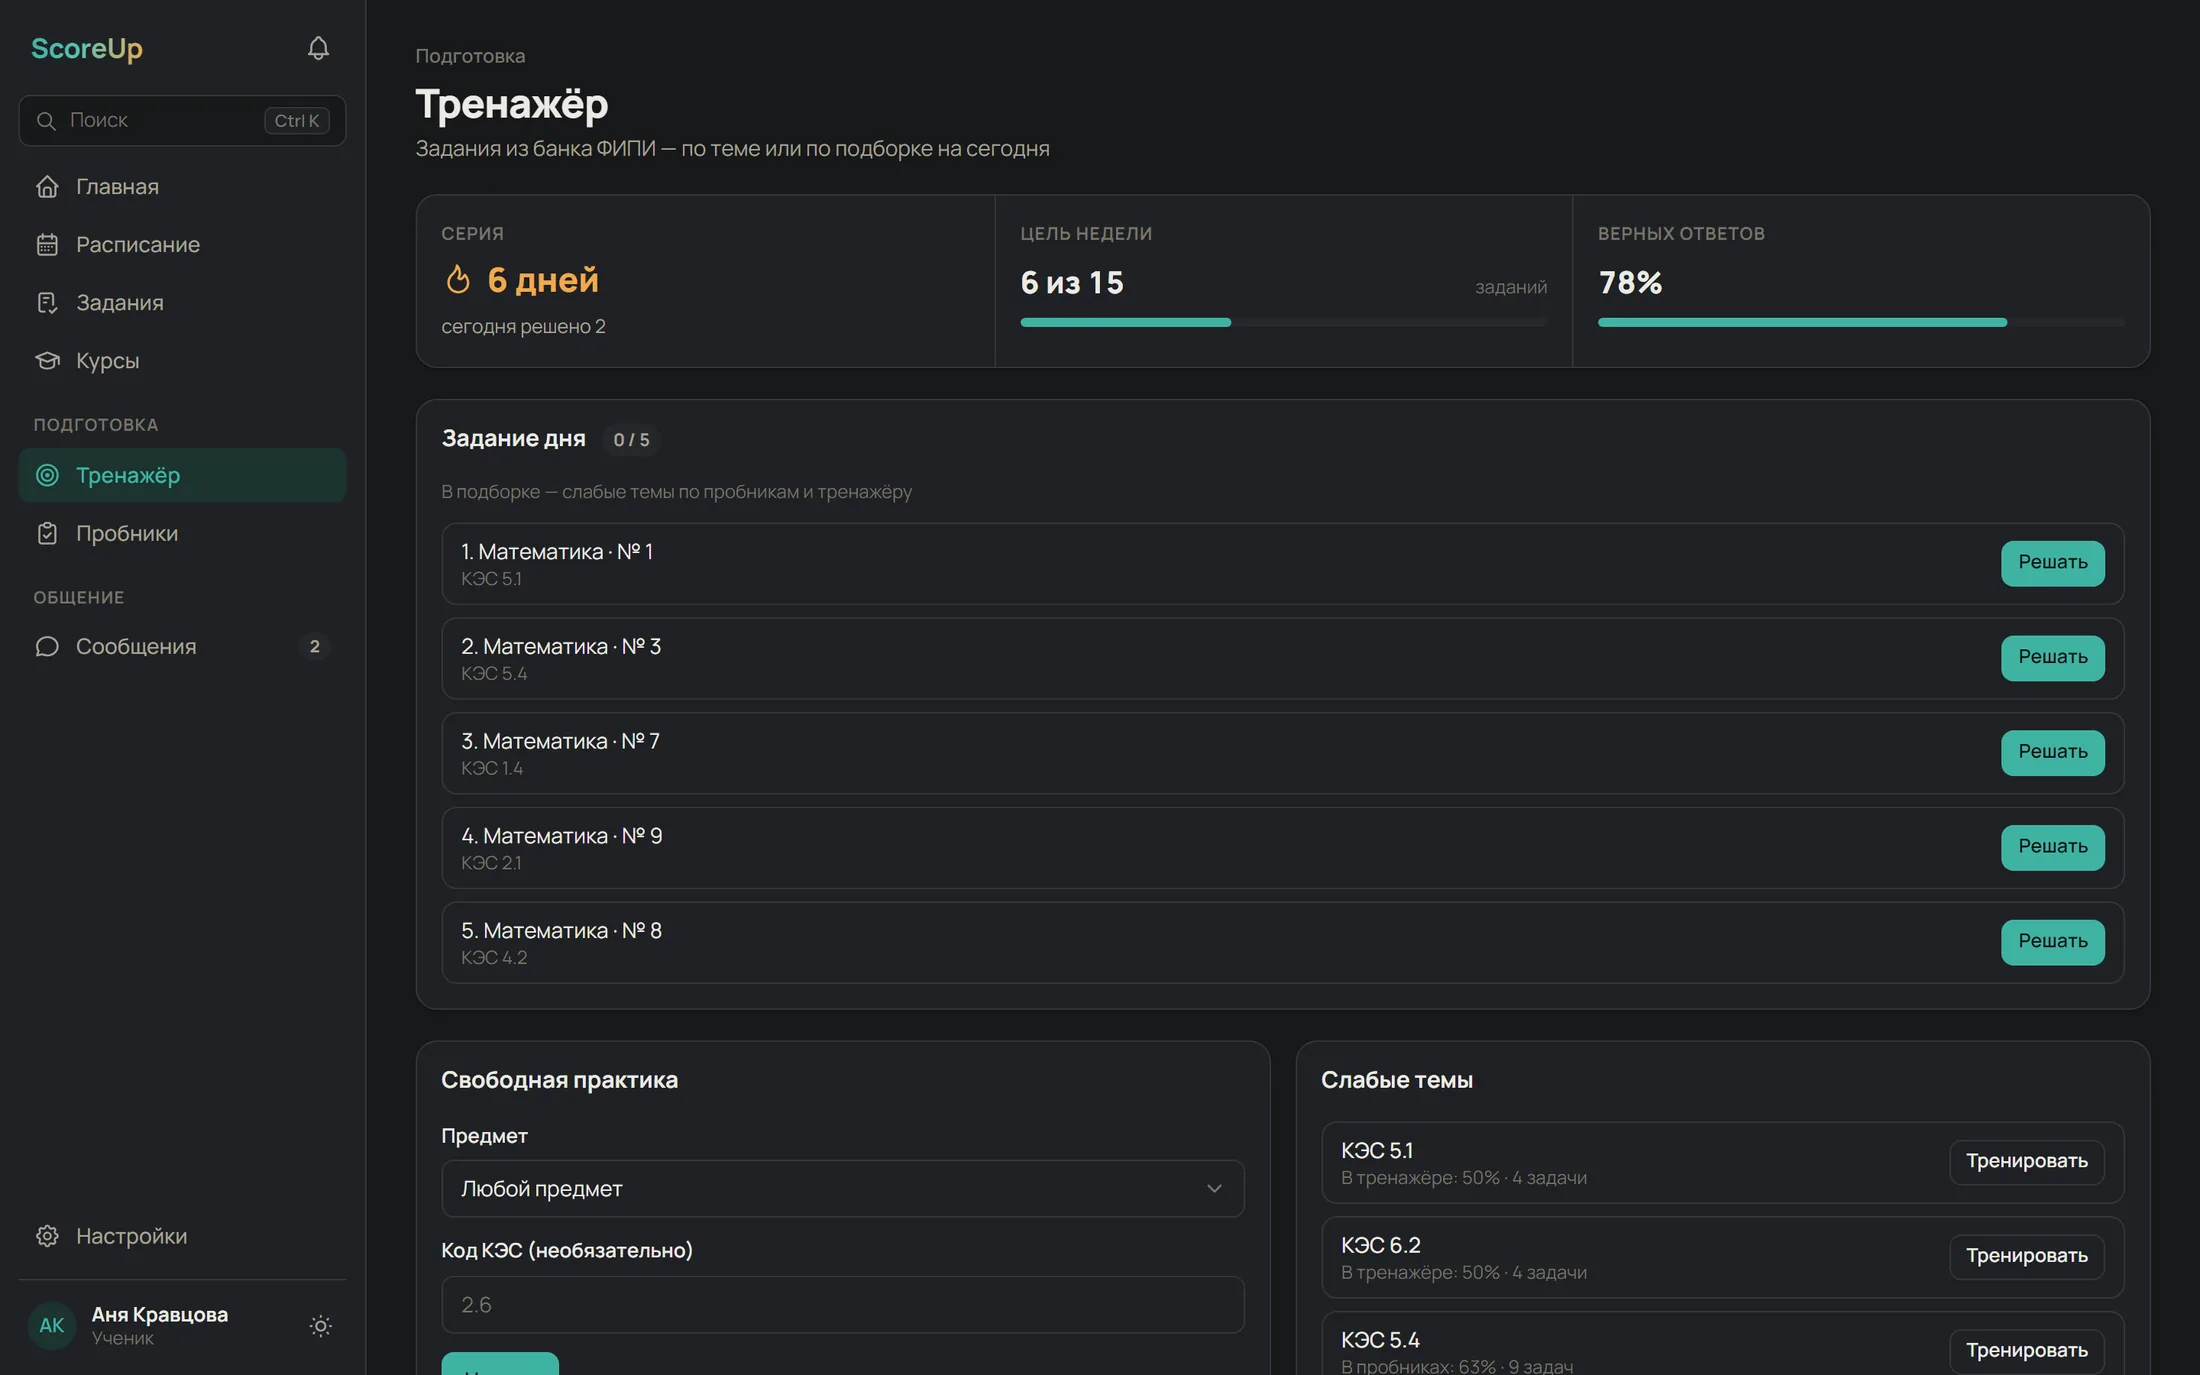The image size is (2200, 1375).
Task: Click the 78% correct answers progress bar
Action: click(1861, 322)
